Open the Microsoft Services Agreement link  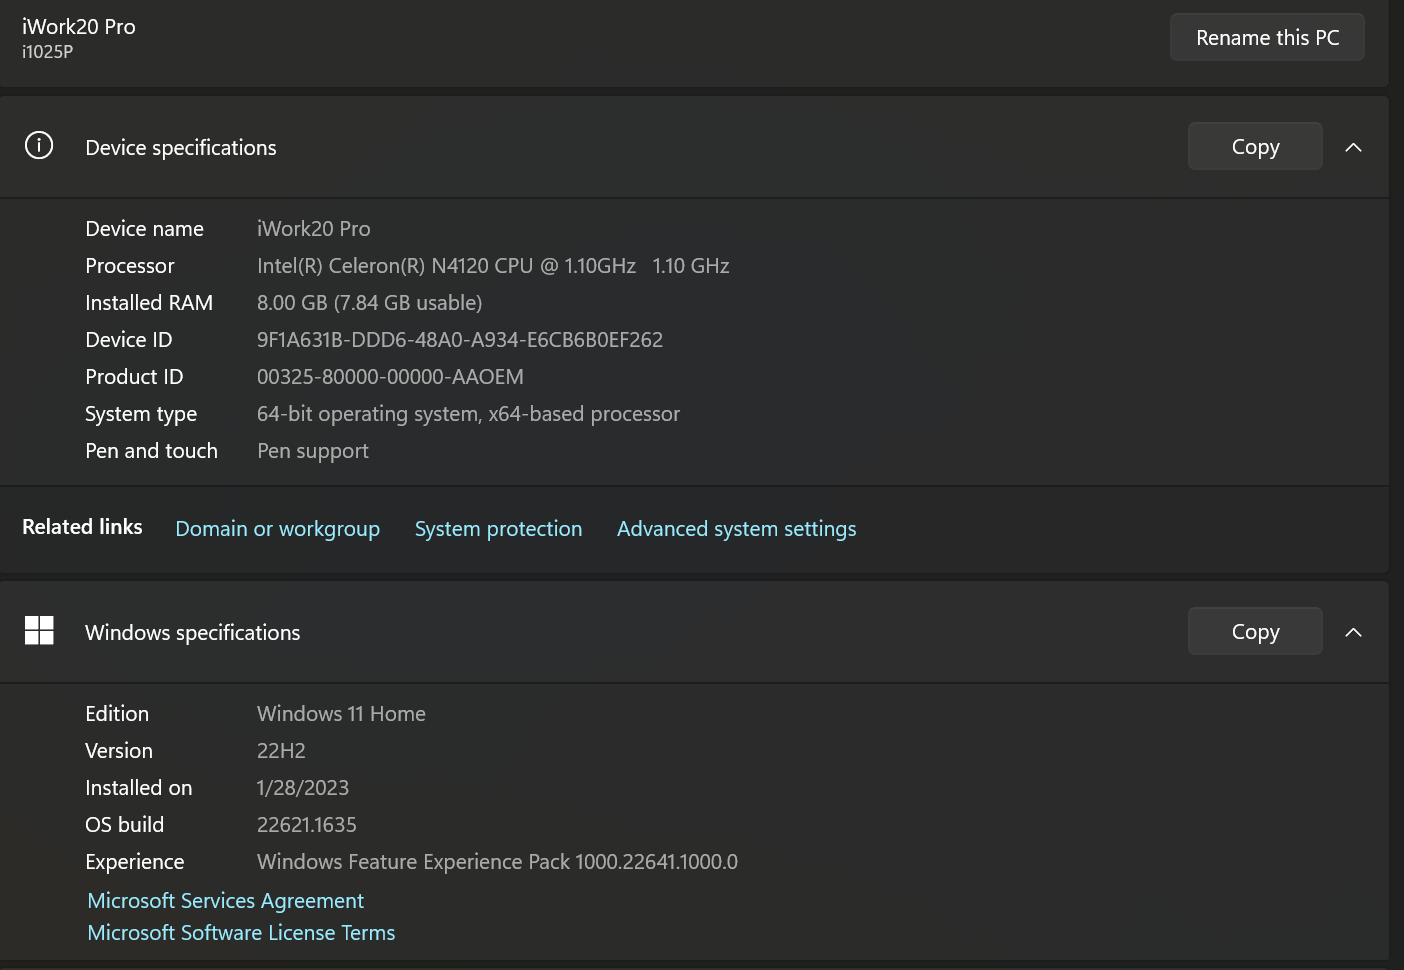225,901
